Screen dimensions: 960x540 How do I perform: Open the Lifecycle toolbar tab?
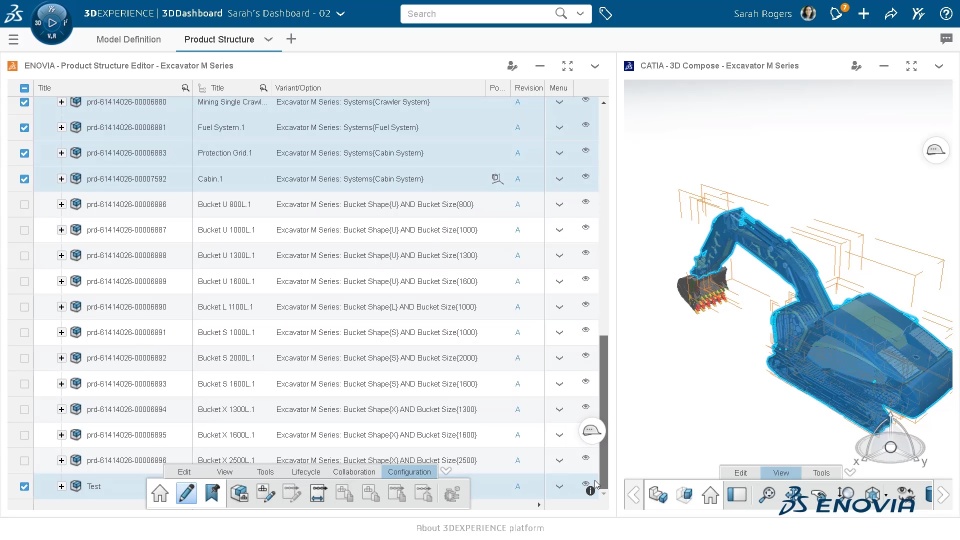(306, 472)
